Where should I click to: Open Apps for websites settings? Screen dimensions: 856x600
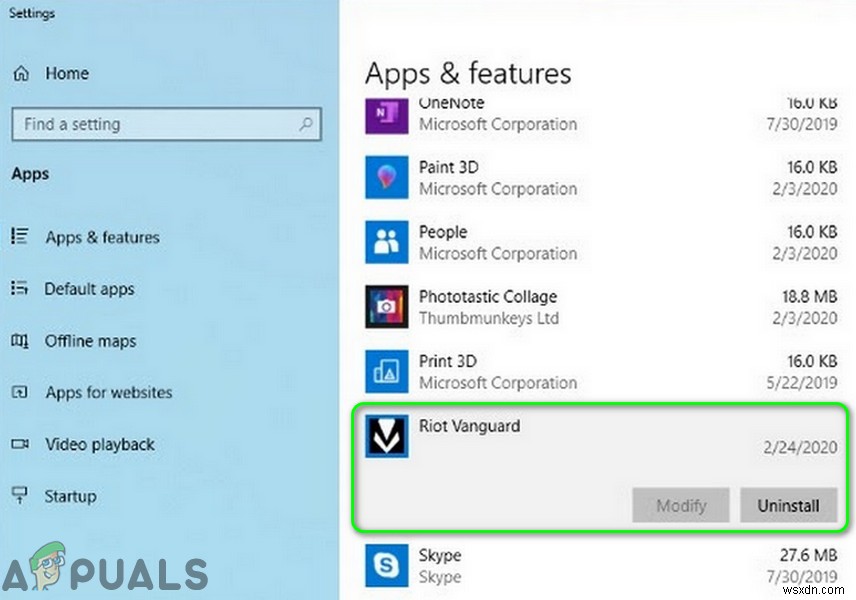pyautogui.click(x=108, y=393)
